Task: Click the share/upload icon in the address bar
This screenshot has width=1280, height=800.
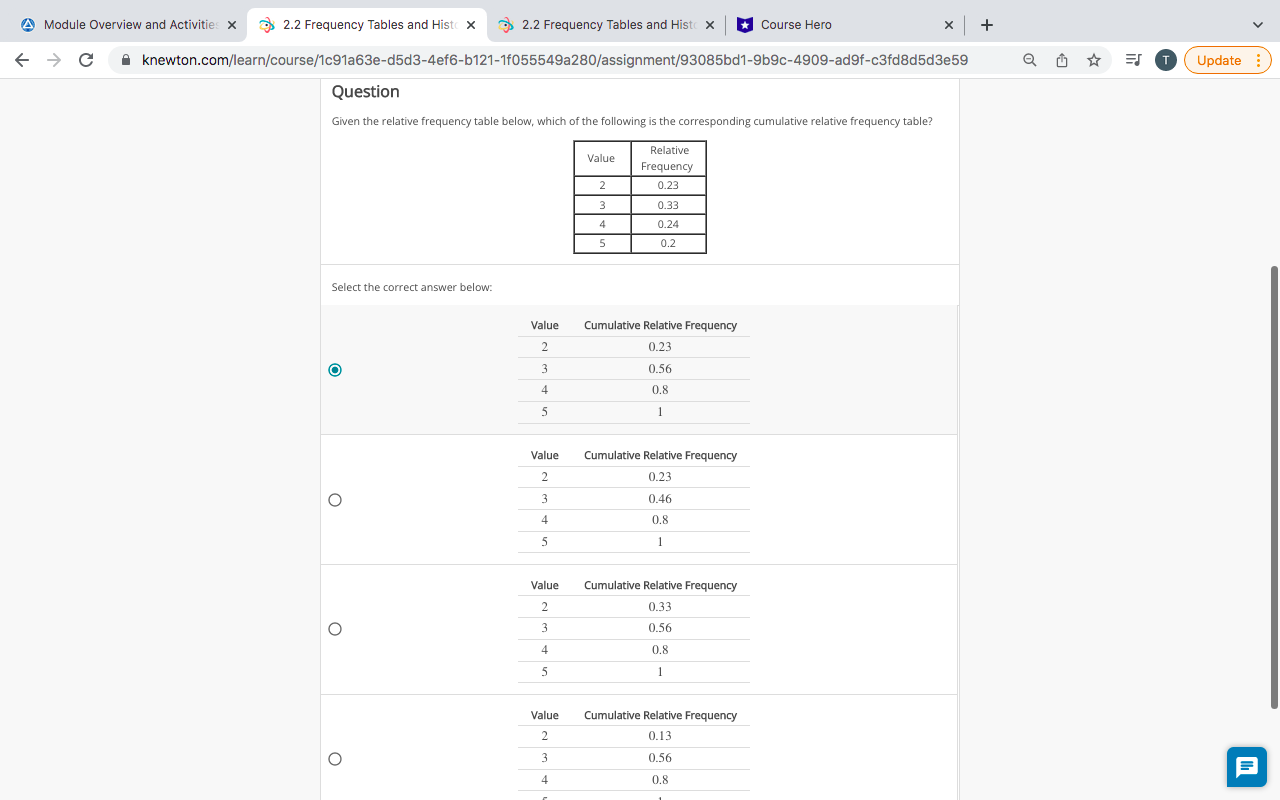Action: coord(1061,60)
